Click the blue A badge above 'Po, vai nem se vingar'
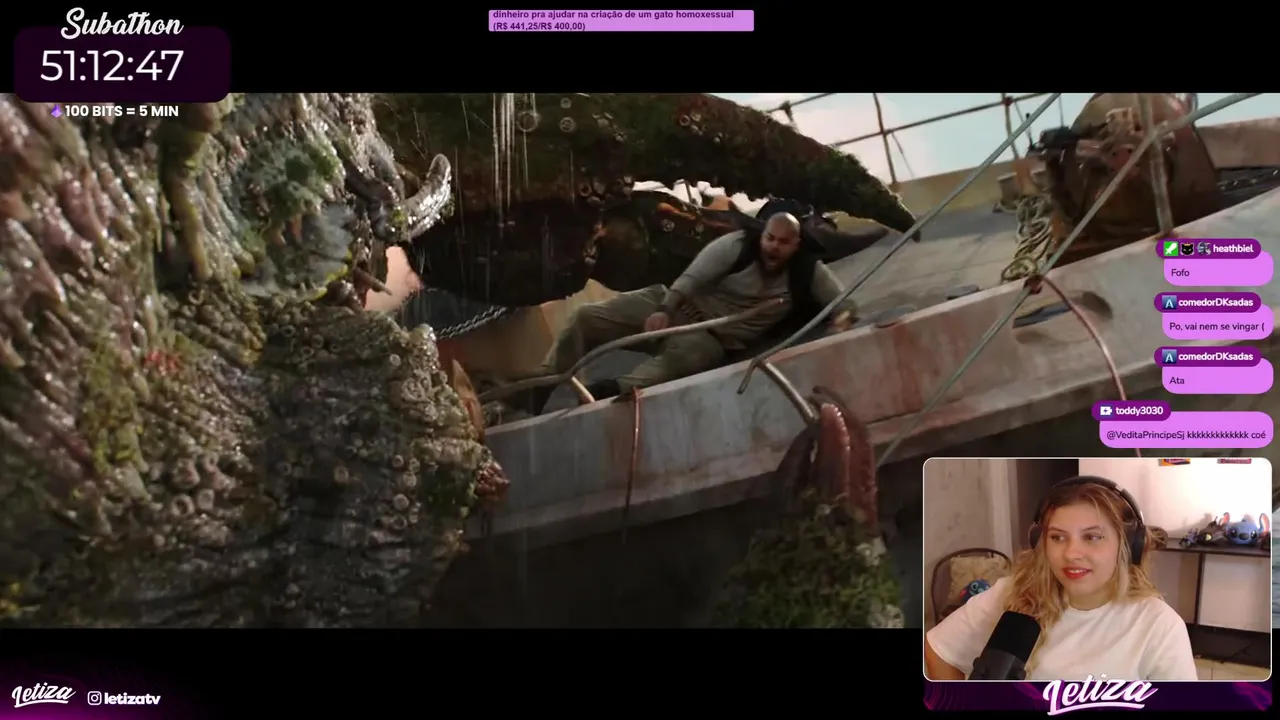Screen dimensions: 1280x720 click(x=1169, y=302)
